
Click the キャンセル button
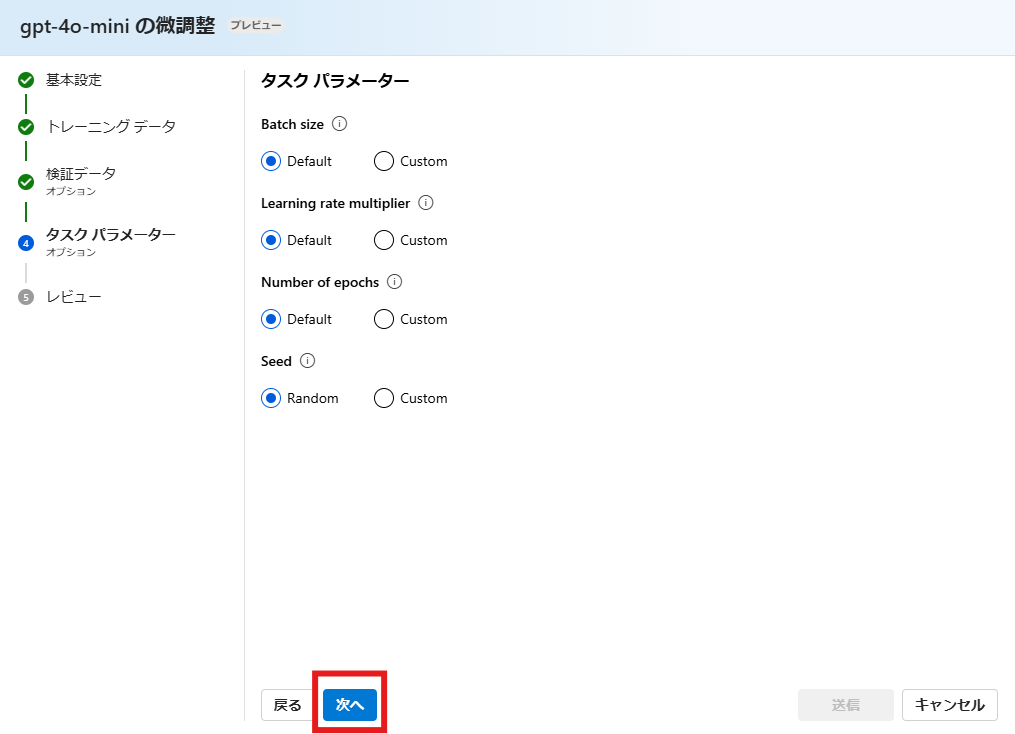950,705
